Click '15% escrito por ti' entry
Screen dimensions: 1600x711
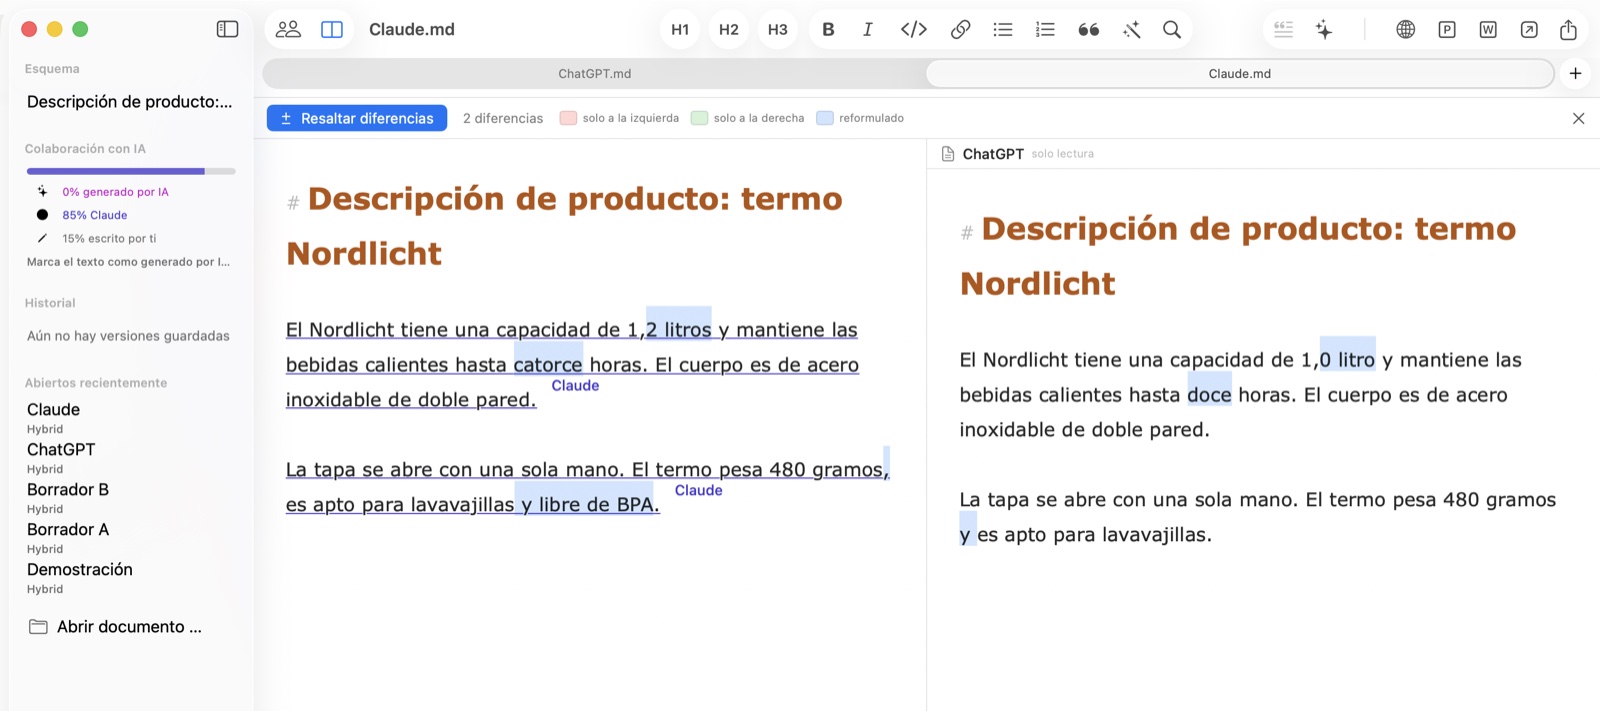click(x=109, y=238)
